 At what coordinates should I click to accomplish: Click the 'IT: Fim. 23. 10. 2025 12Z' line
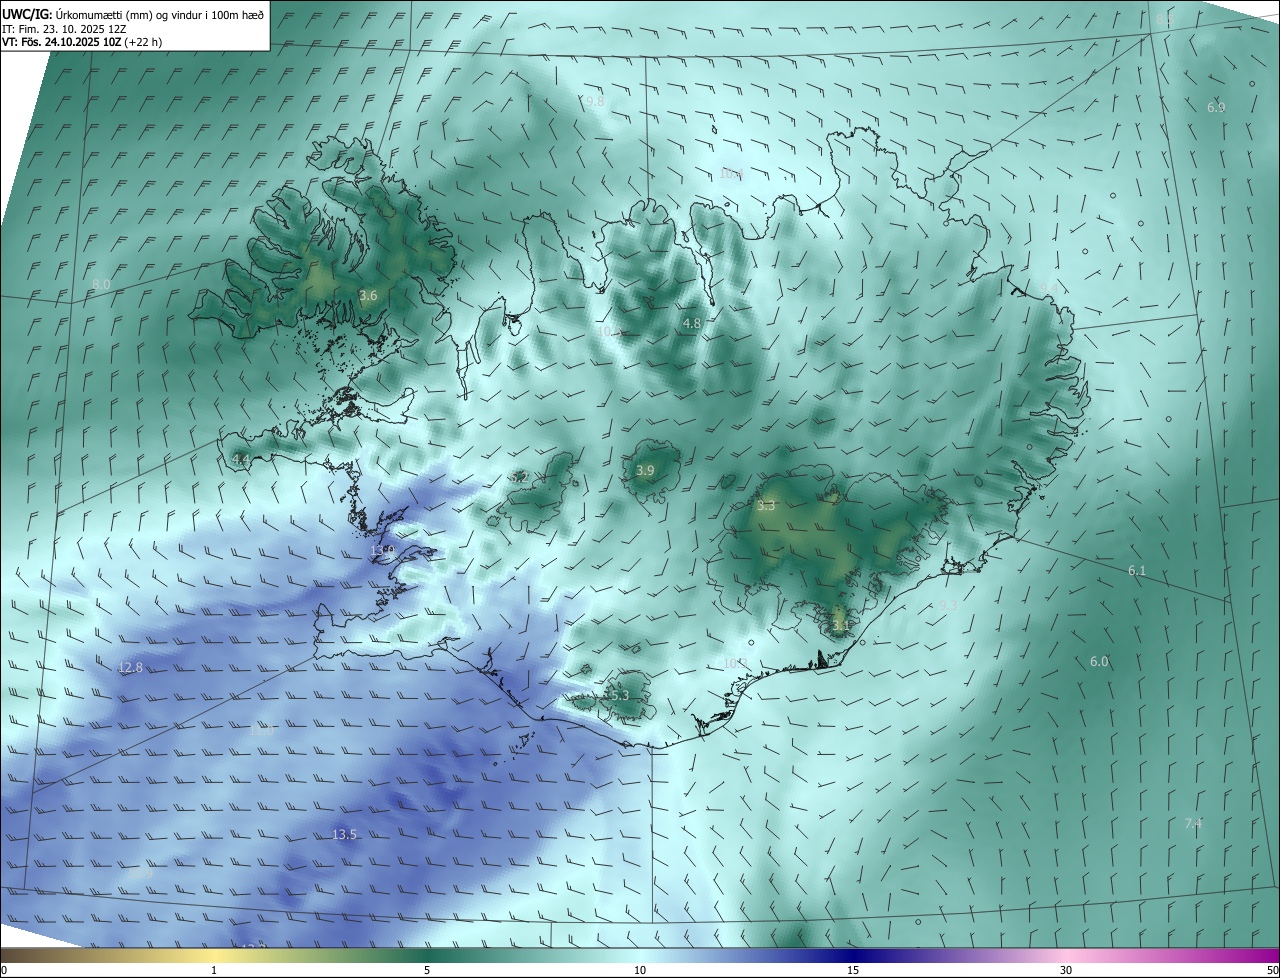[x=64, y=29]
